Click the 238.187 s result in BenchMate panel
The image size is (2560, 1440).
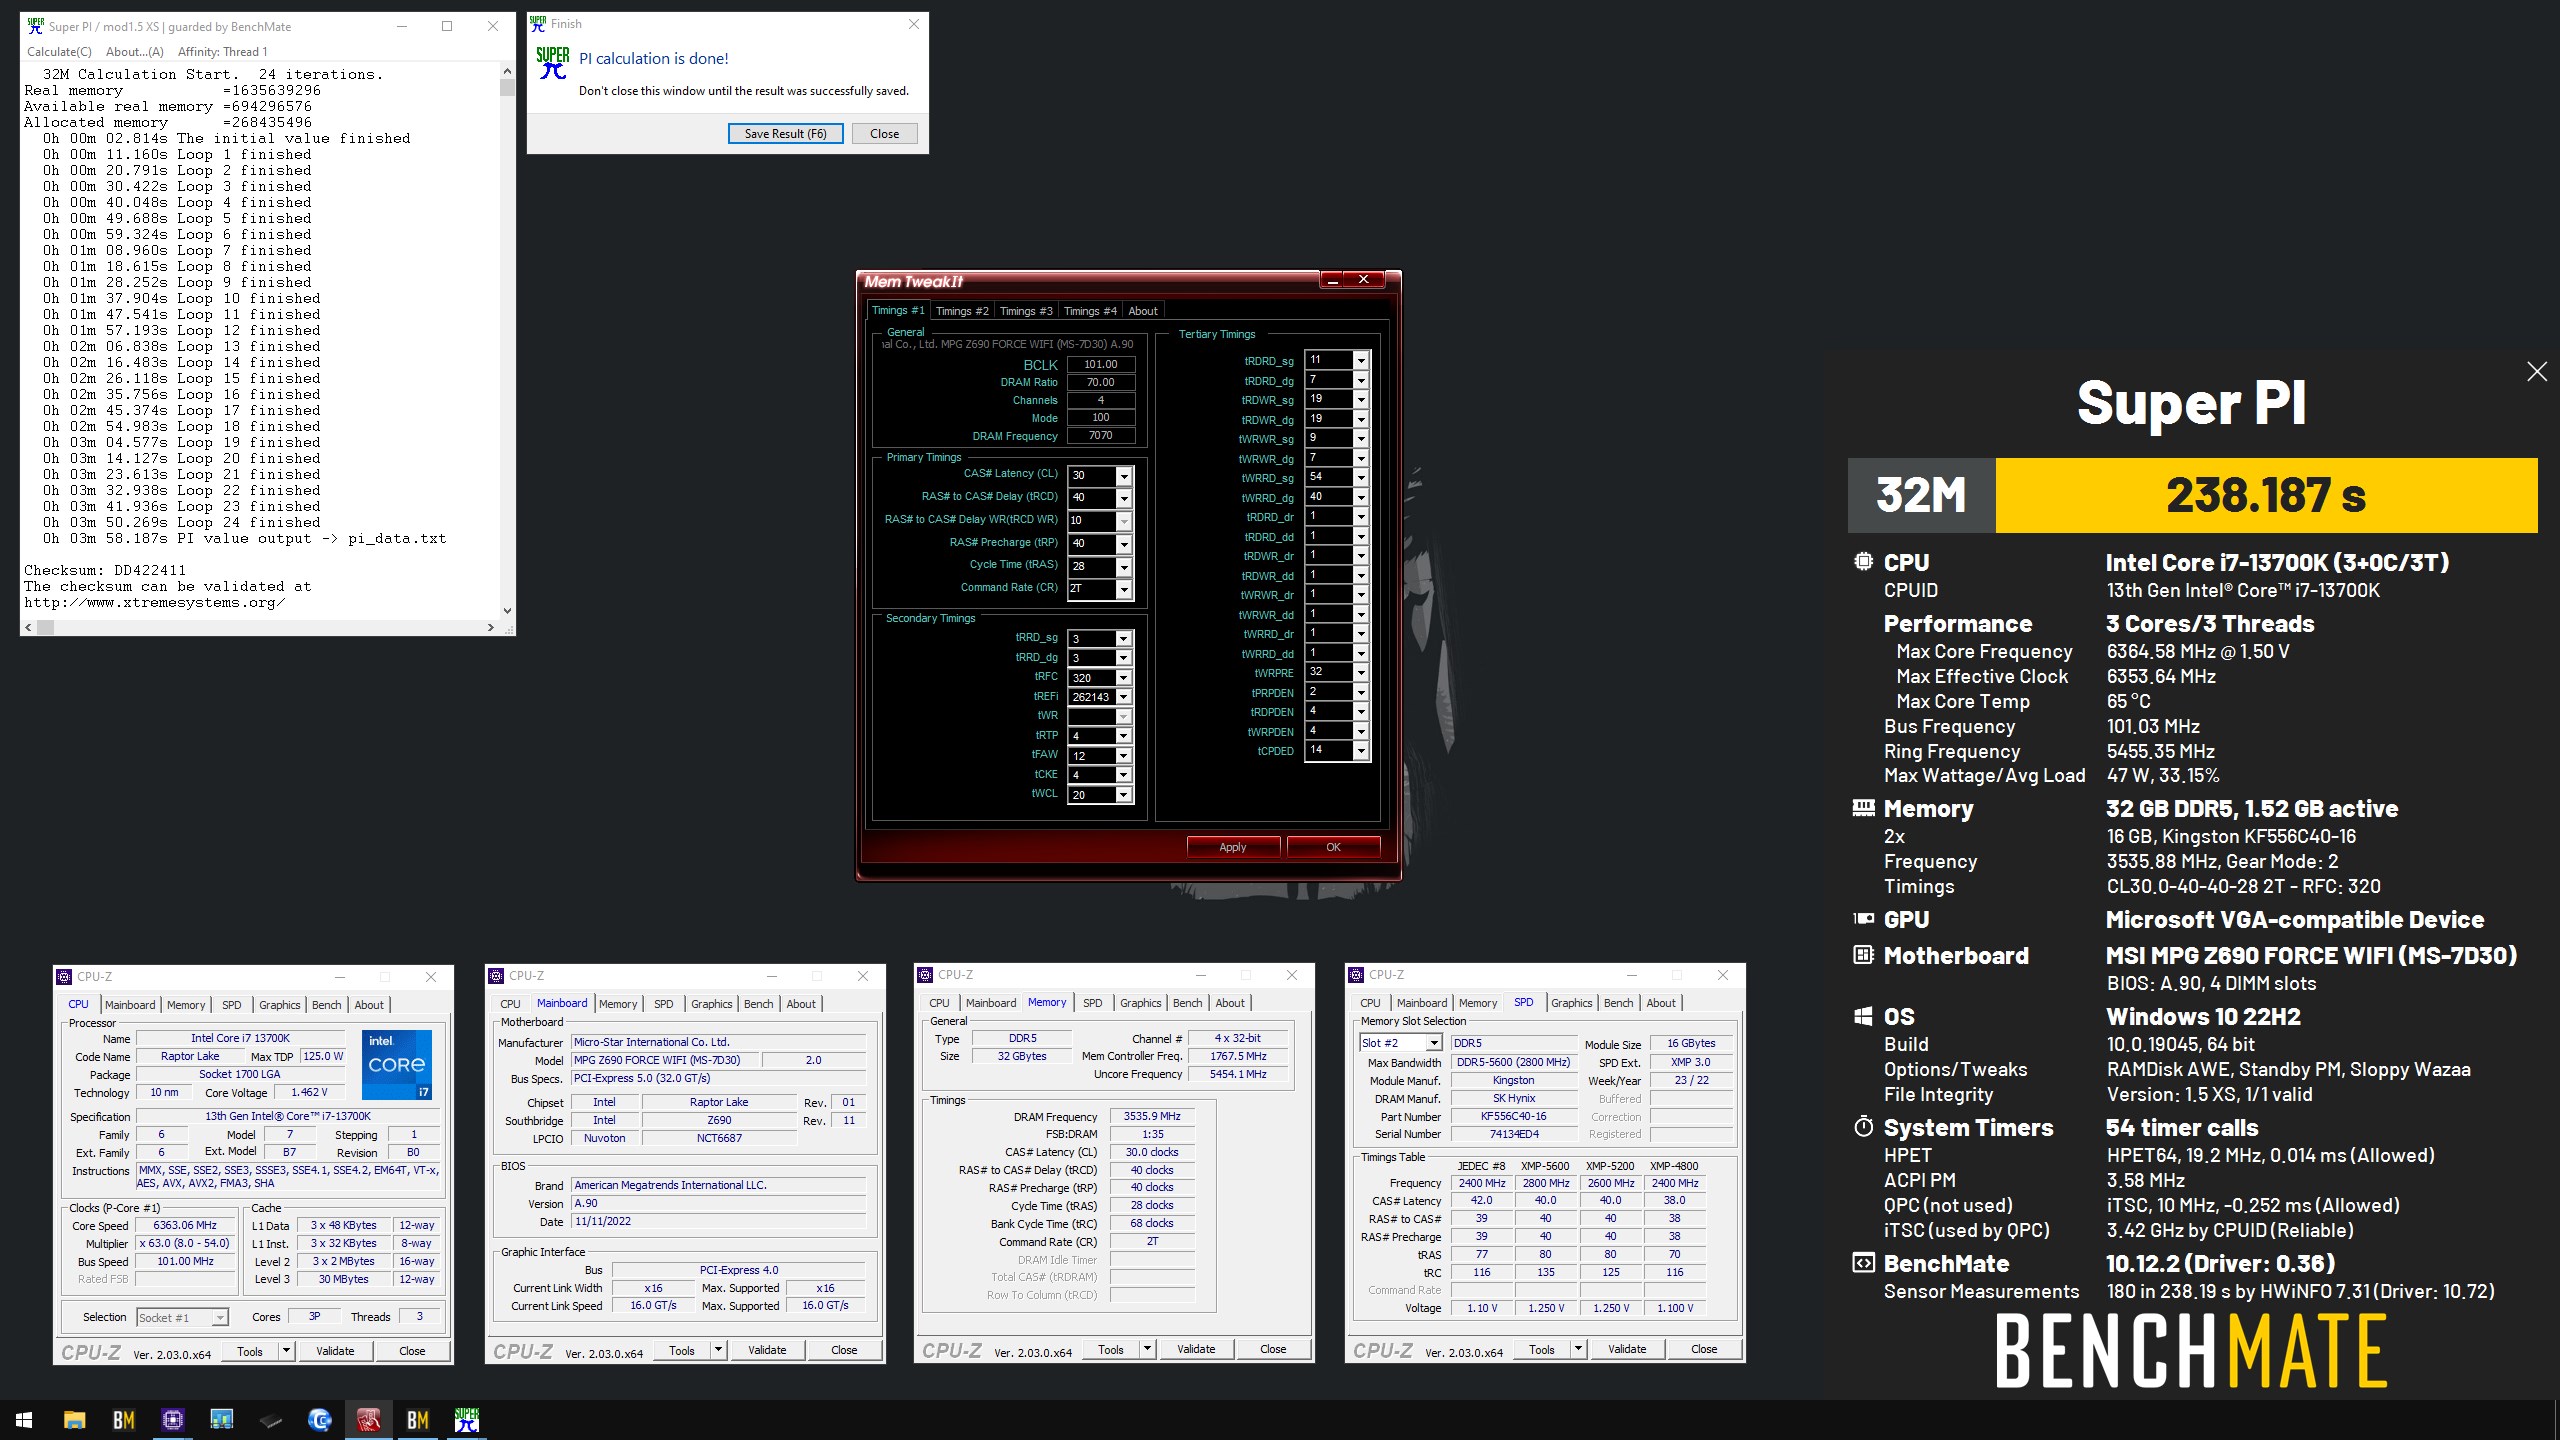pos(2266,495)
